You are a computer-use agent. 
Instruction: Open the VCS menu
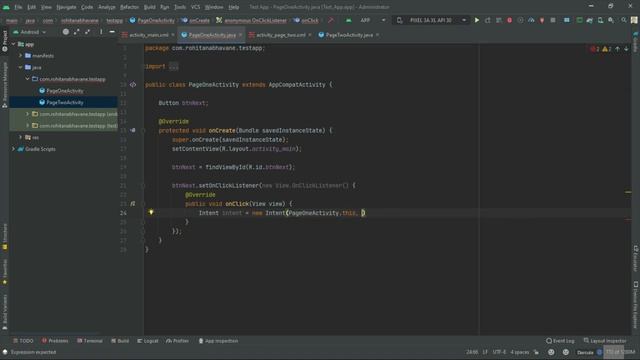click(196, 7)
